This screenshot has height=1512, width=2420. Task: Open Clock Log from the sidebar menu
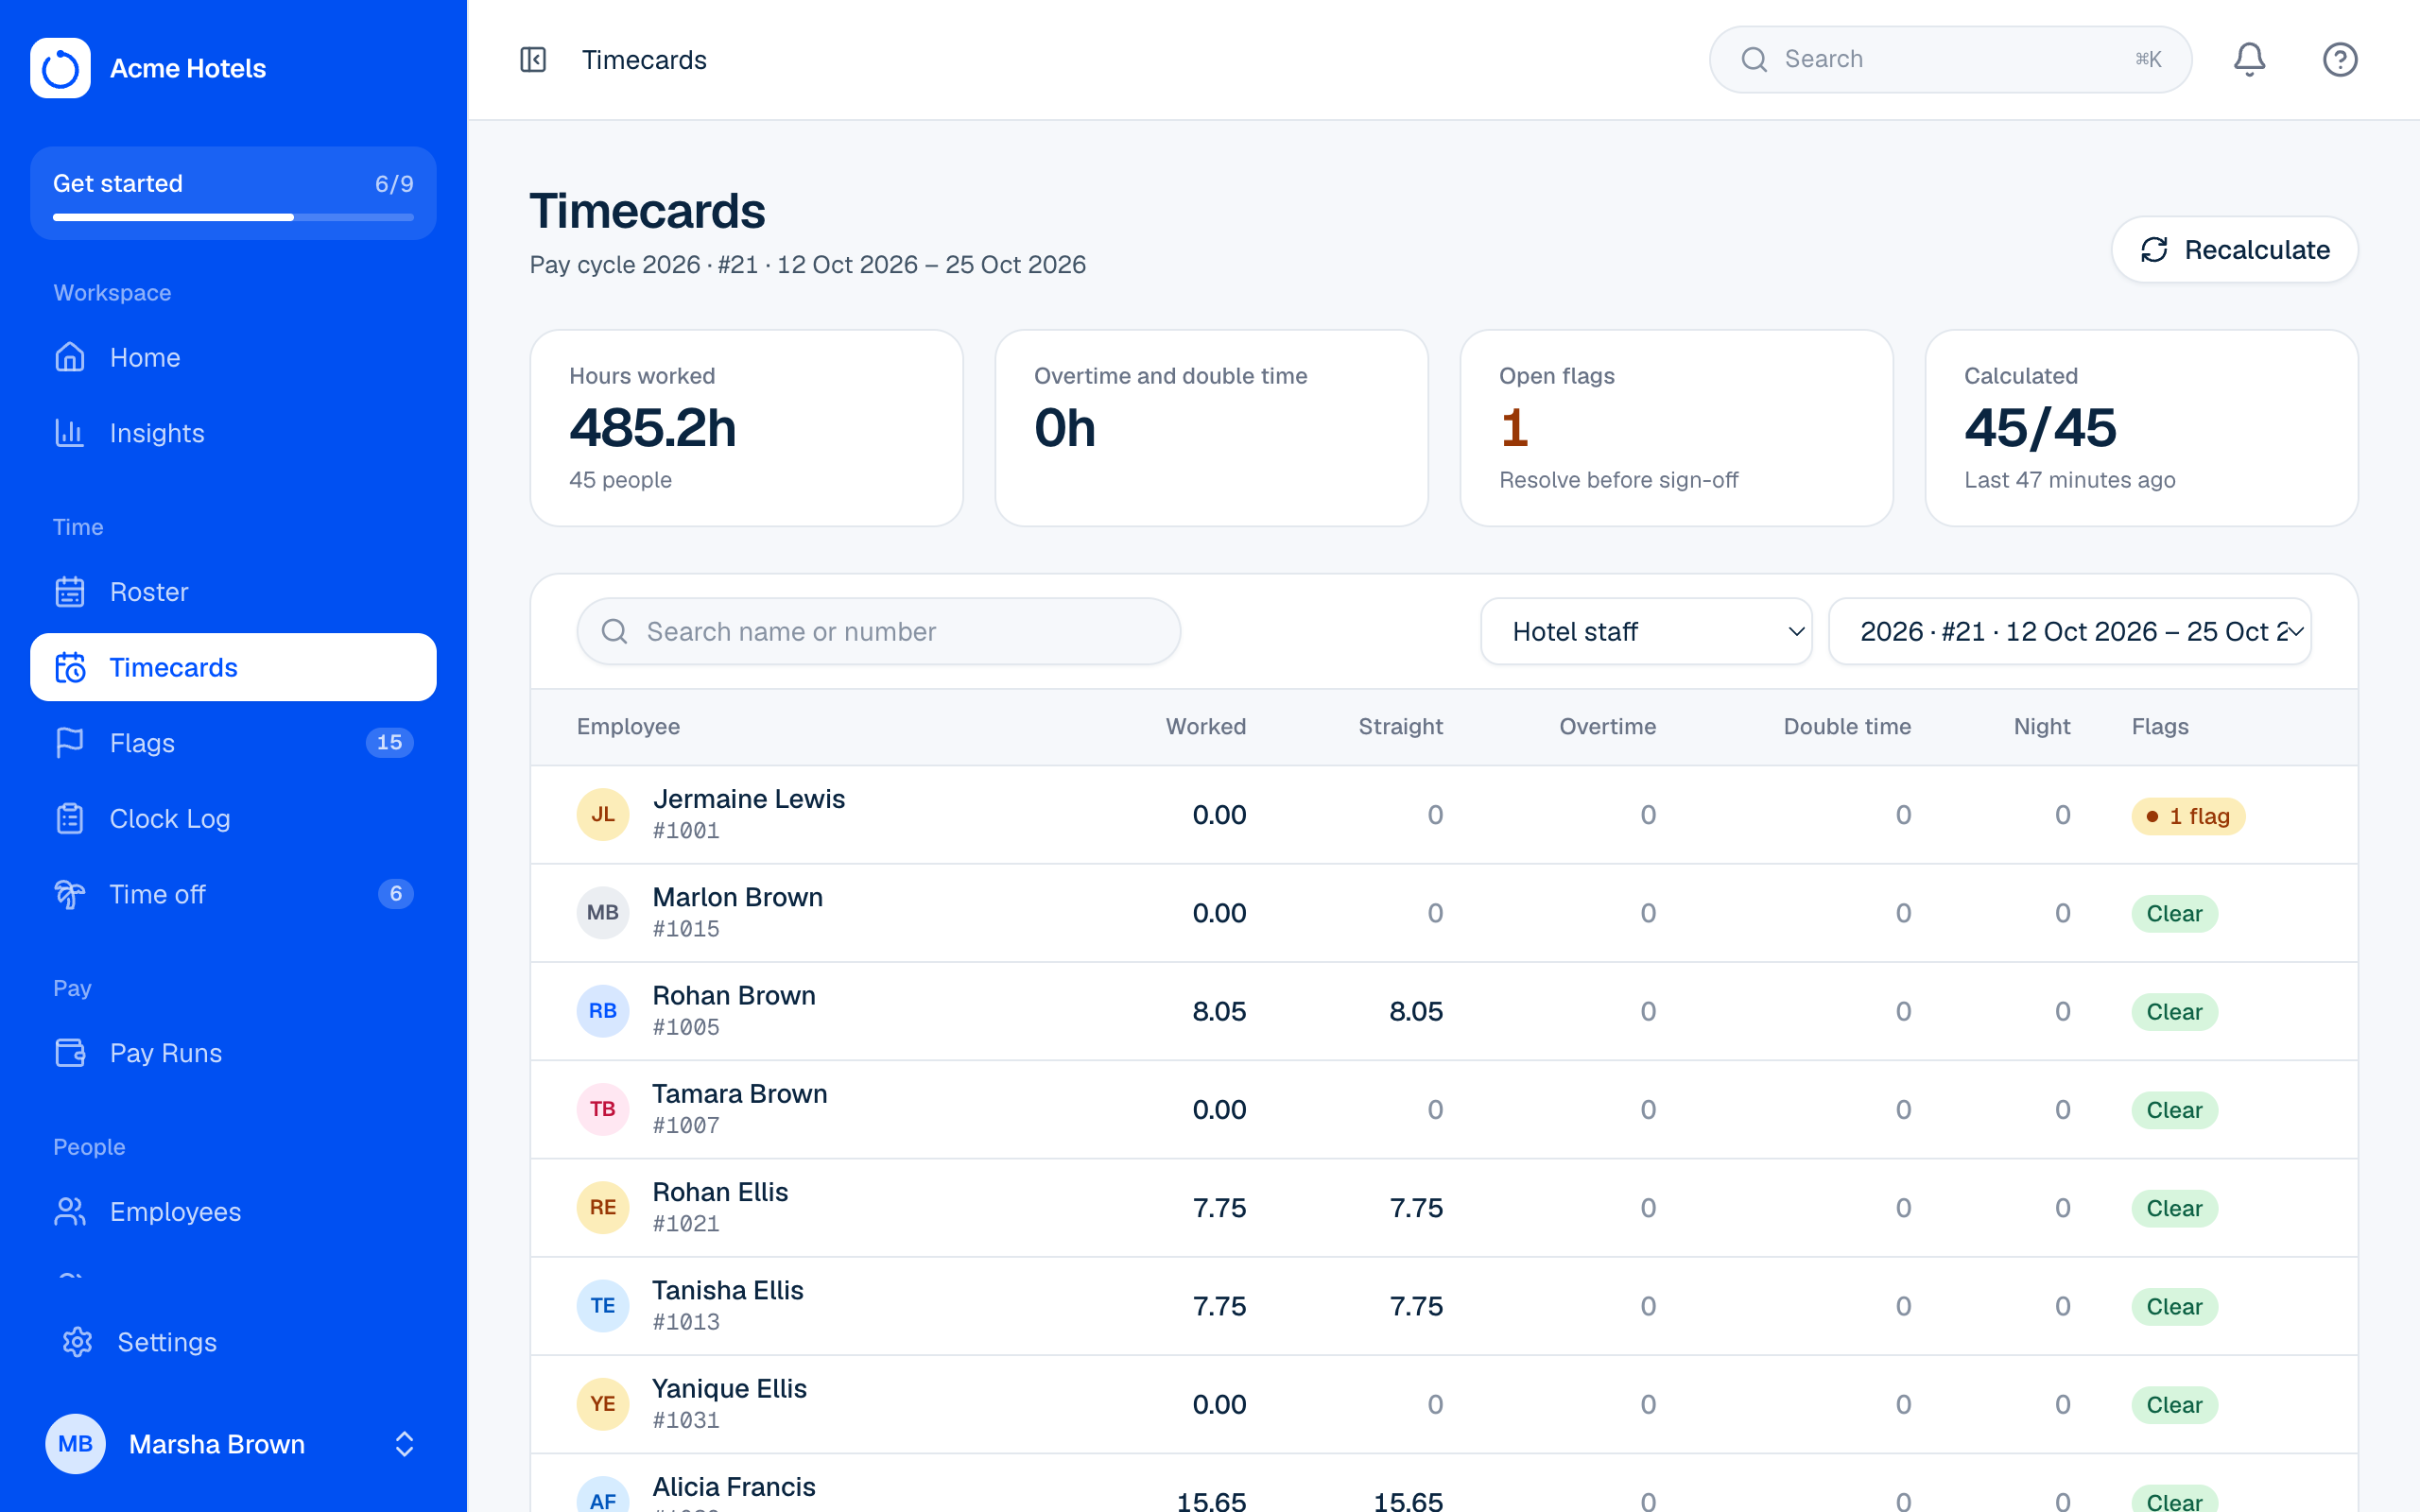pyautogui.click(x=233, y=819)
